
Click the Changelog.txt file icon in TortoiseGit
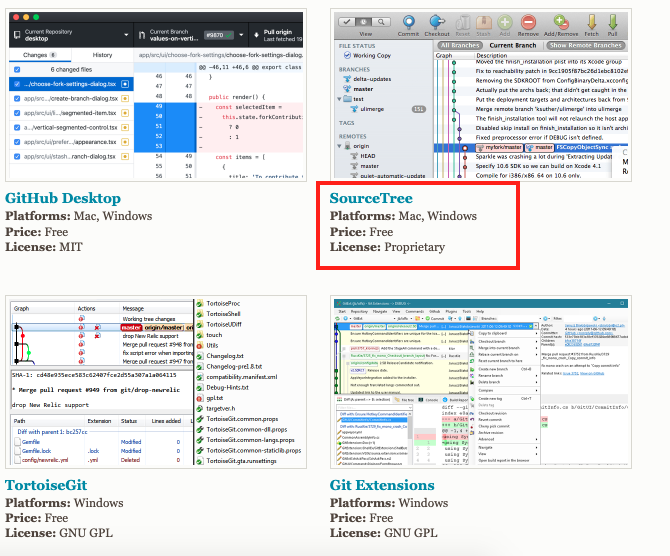click(200, 356)
